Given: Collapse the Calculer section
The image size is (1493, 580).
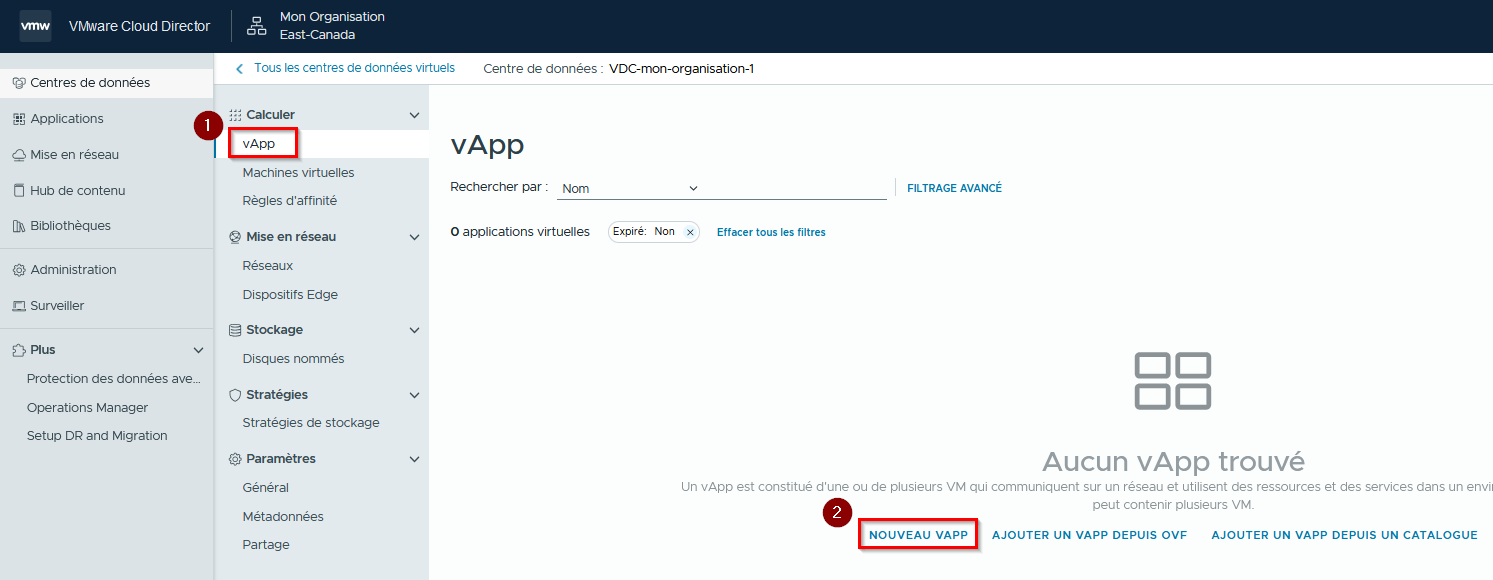Looking at the screenshot, I should click(x=415, y=115).
